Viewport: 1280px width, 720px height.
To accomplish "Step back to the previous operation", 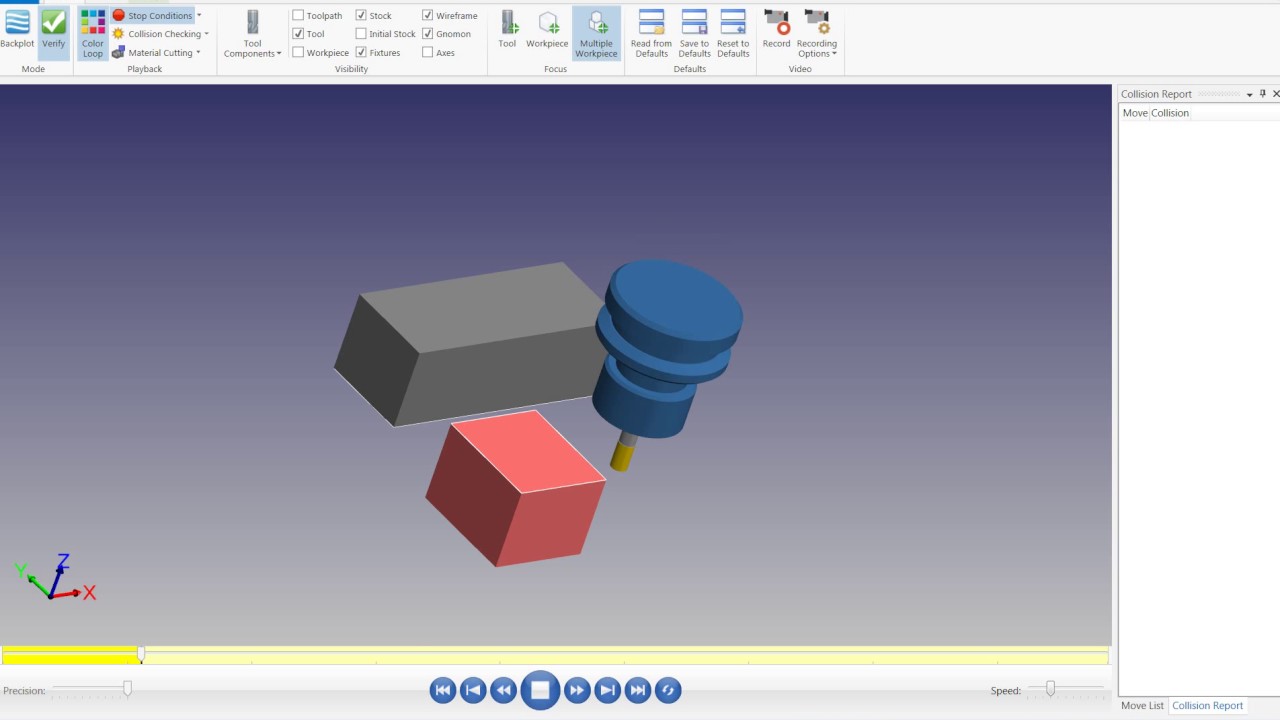I will [x=473, y=690].
